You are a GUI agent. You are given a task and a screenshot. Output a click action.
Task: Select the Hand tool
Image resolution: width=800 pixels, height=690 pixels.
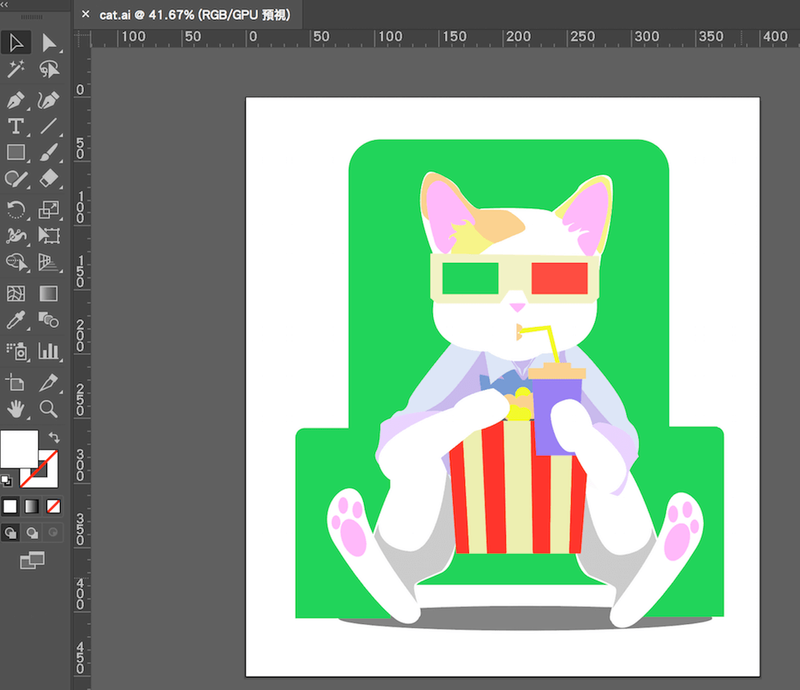[x=16, y=408]
